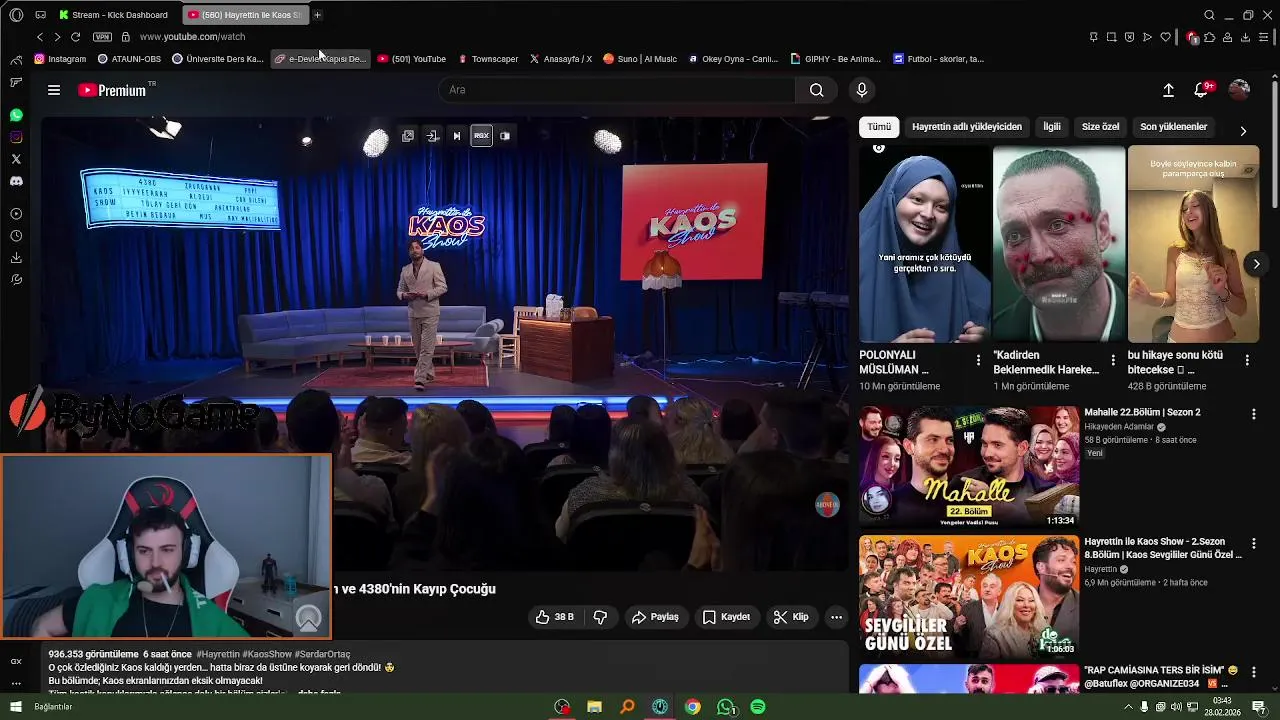Image resolution: width=1280 pixels, height=720 pixels.
Task: Open history clock in Opera sidebar
Action: tap(16, 236)
